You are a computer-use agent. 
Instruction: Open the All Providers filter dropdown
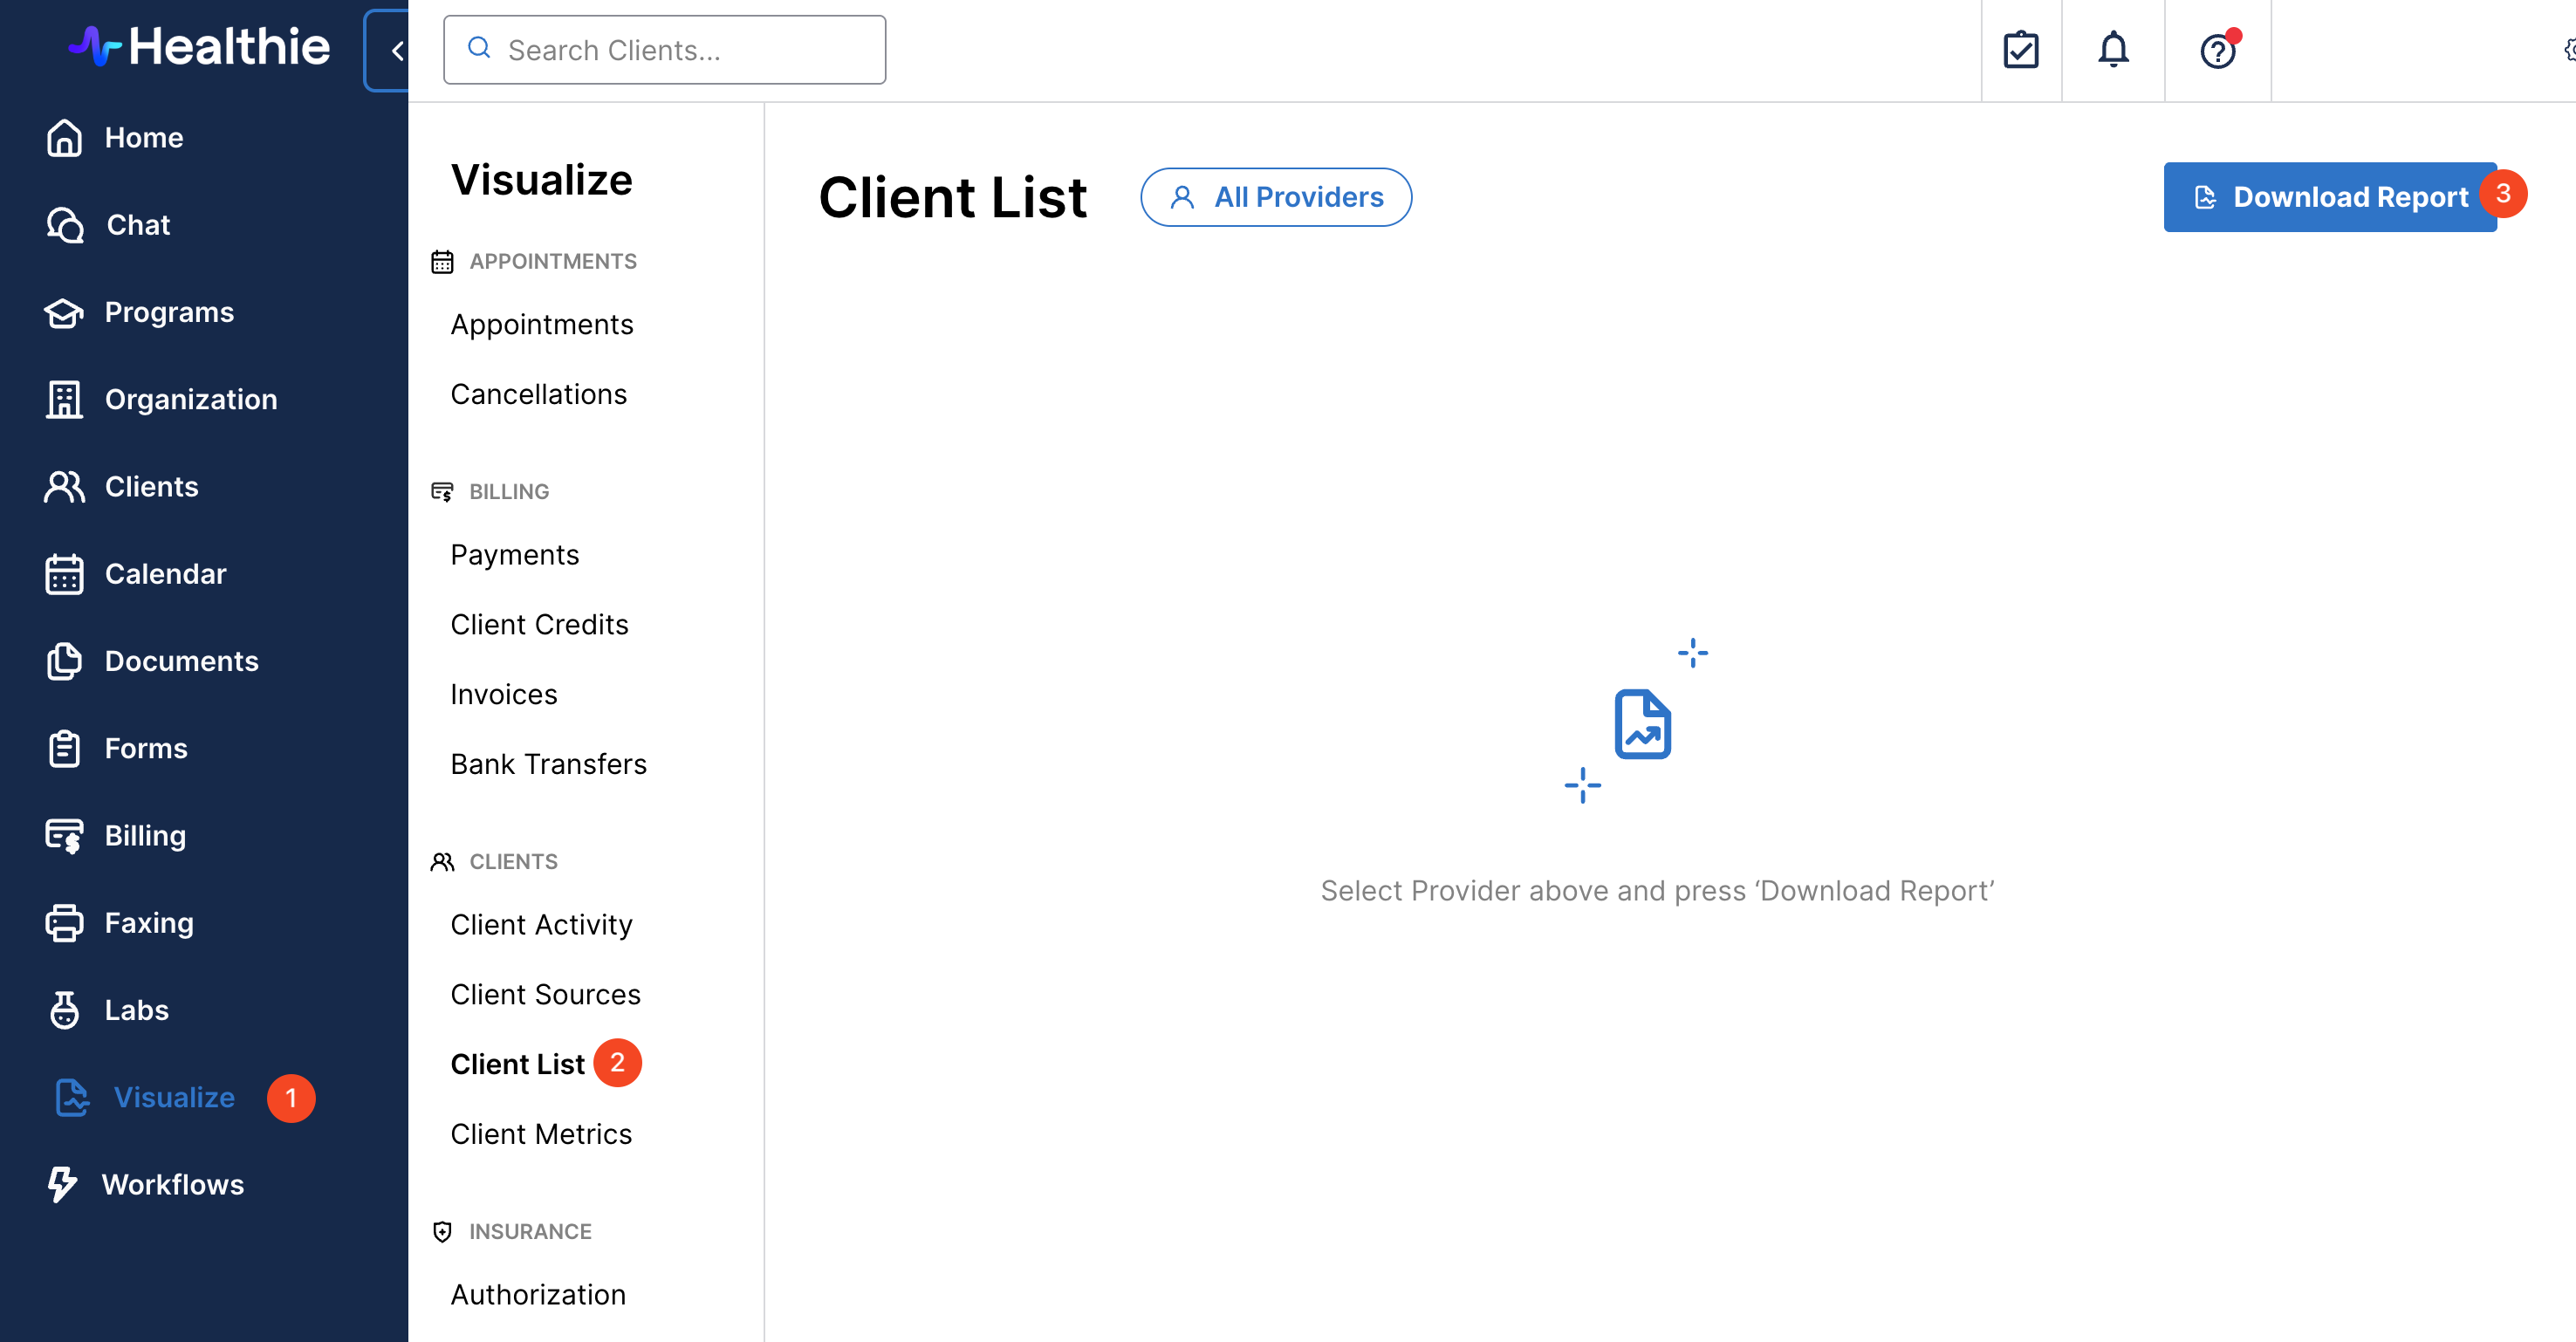point(1275,197)
